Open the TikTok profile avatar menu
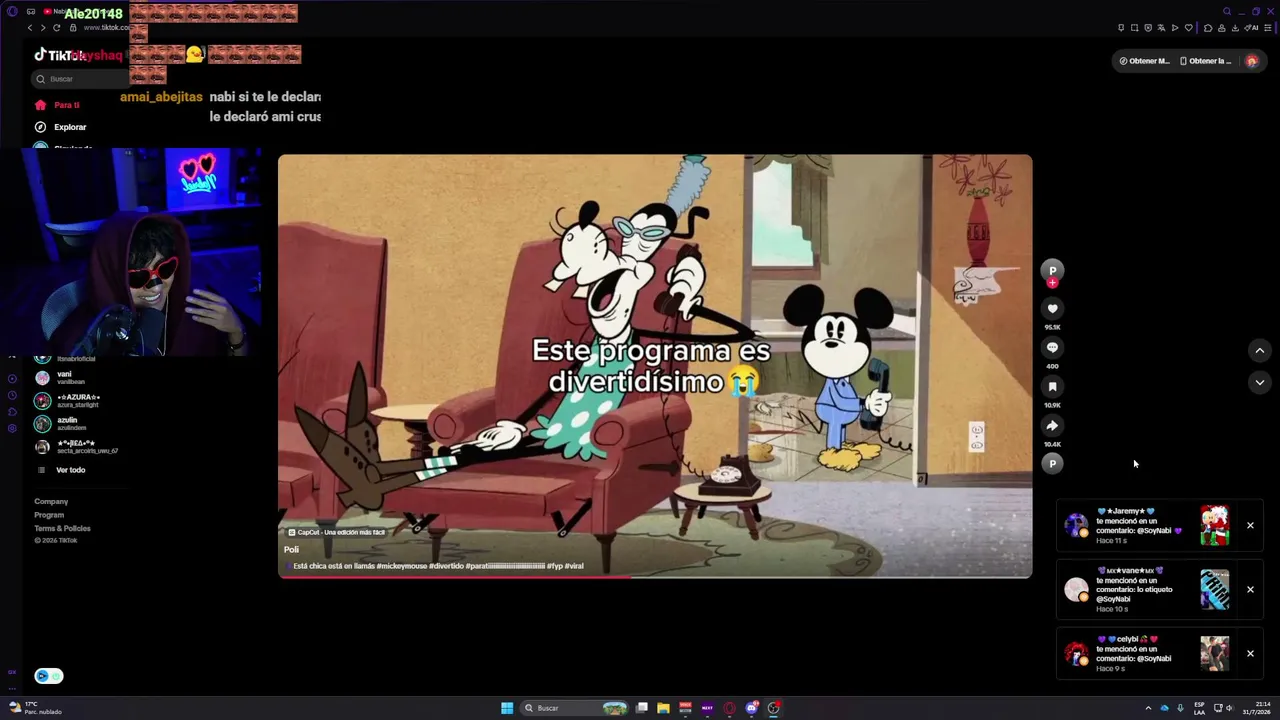1280x720 pixels. pos(1252,61)
